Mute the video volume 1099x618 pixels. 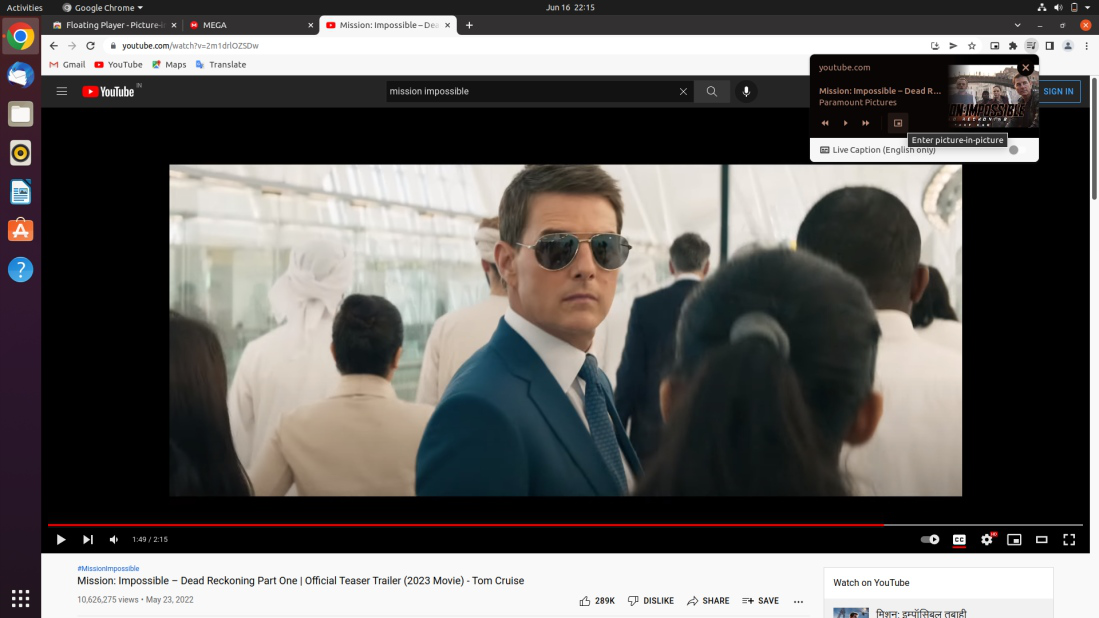point(114,540)
